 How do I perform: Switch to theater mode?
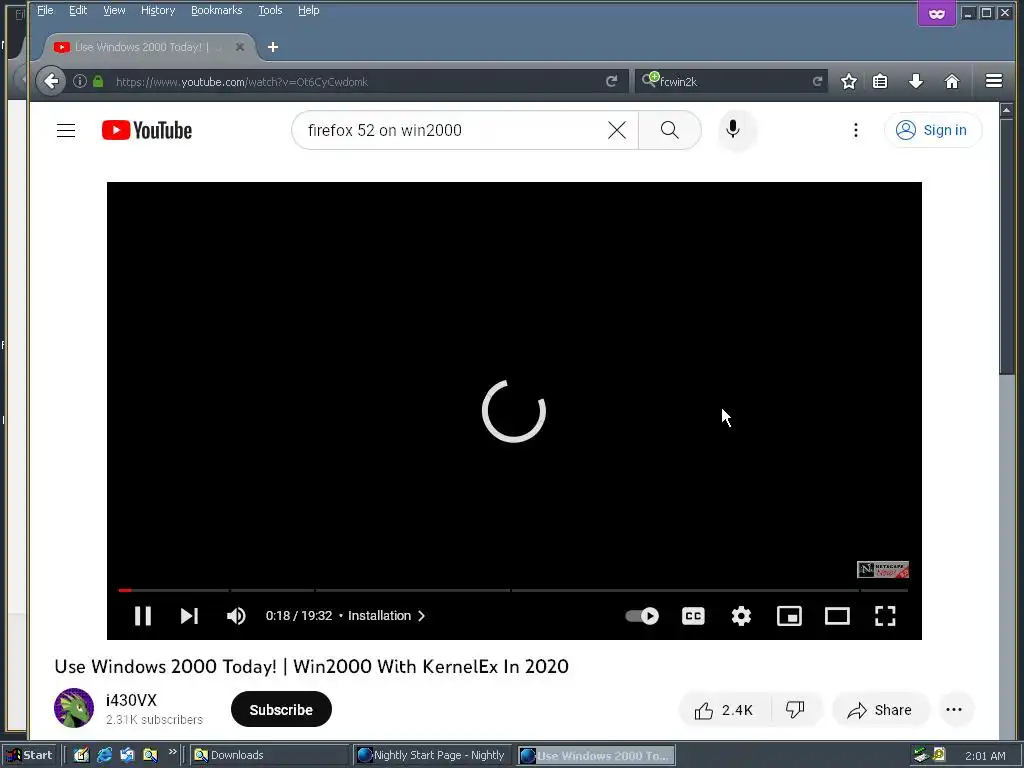tap(837, 616)
